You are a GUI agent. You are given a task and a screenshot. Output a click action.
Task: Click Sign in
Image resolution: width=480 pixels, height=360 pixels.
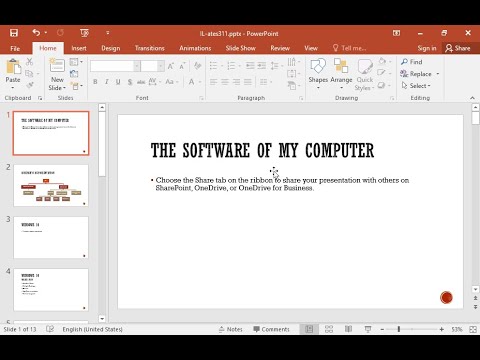click(427, 48)
